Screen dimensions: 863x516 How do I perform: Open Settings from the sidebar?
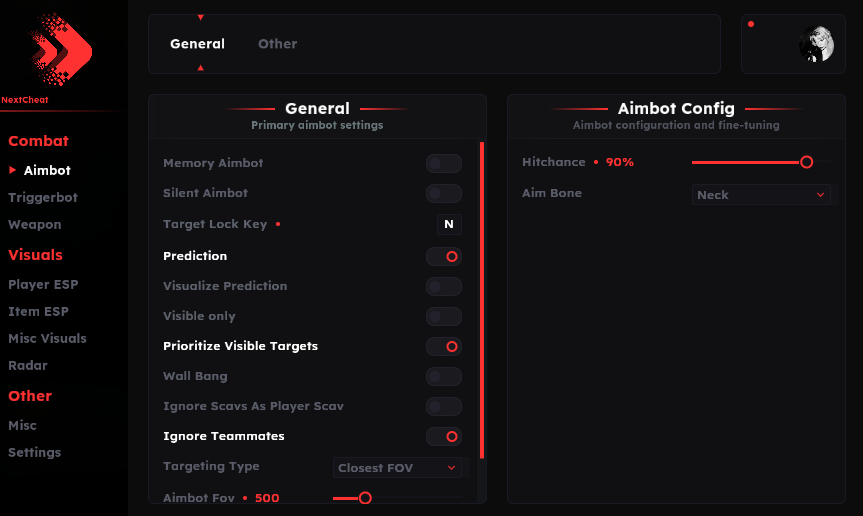(35, 453)
